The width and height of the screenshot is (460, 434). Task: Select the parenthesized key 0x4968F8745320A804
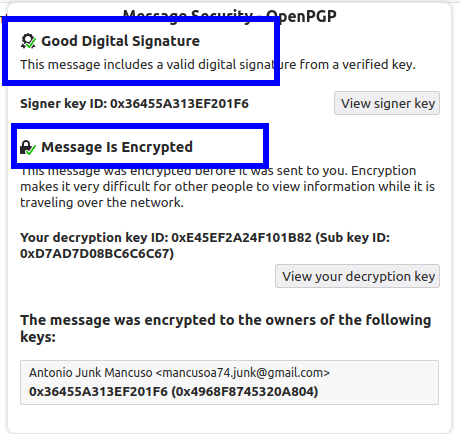point(245,391)
